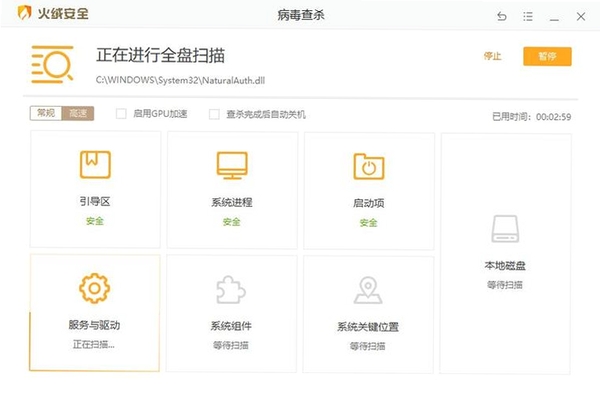This screenshot has height=395, width=600.
Task: Click the 安全 status under 系统进程
Action: [x=232, y=222]
